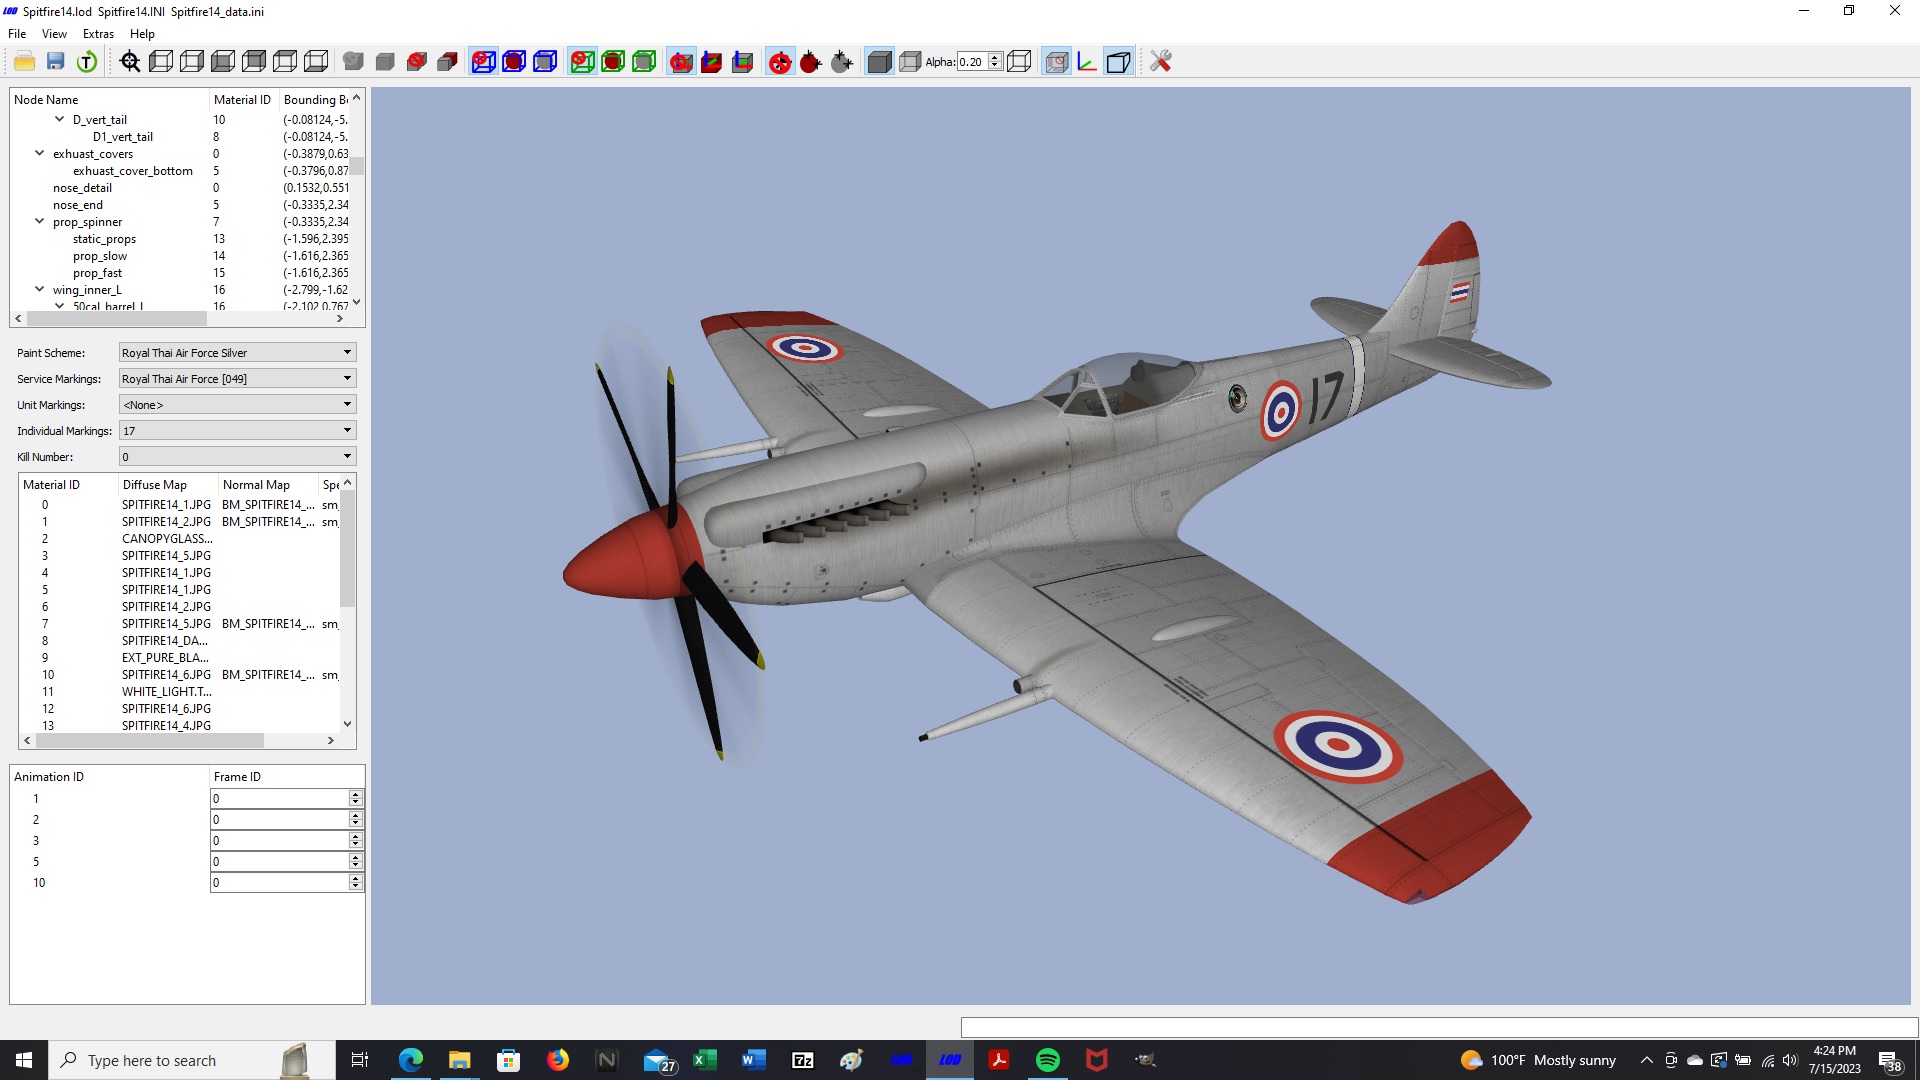
Task: Click the red cube with axes icon
Action: [711, 62]
